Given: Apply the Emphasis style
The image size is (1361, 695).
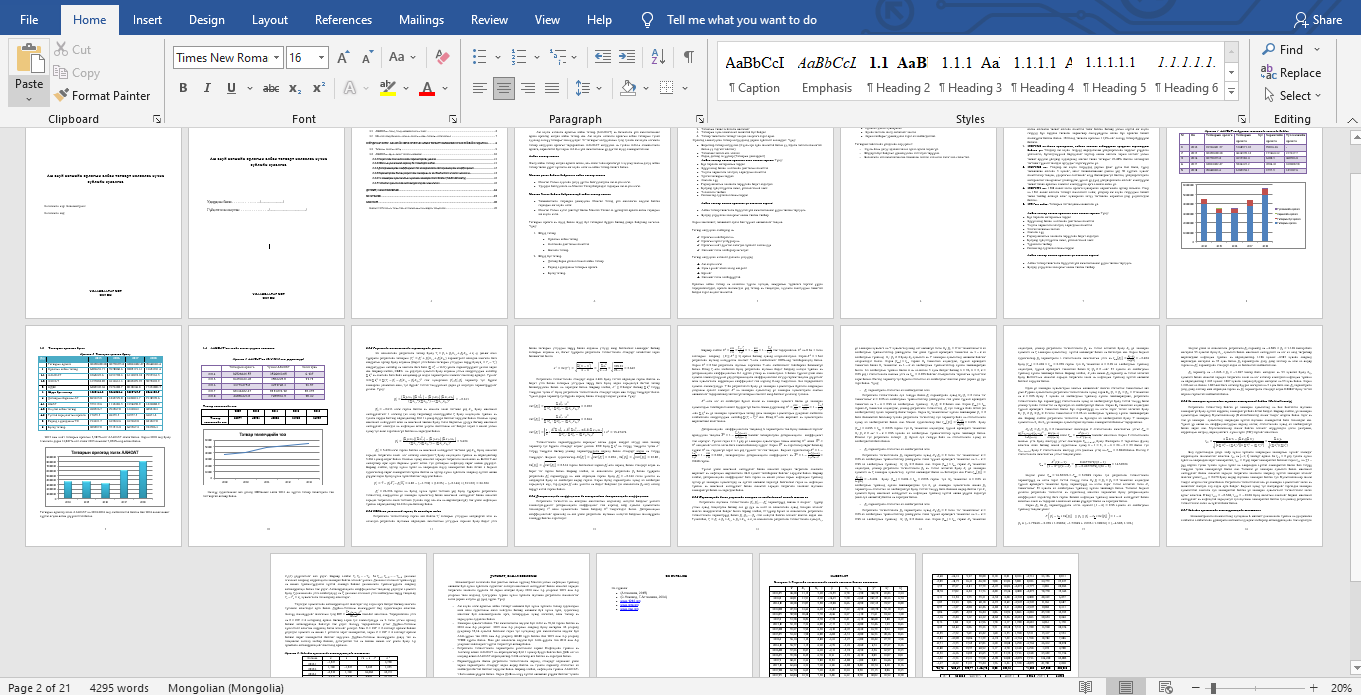Looking at the screenshot, I should [827, 74].
